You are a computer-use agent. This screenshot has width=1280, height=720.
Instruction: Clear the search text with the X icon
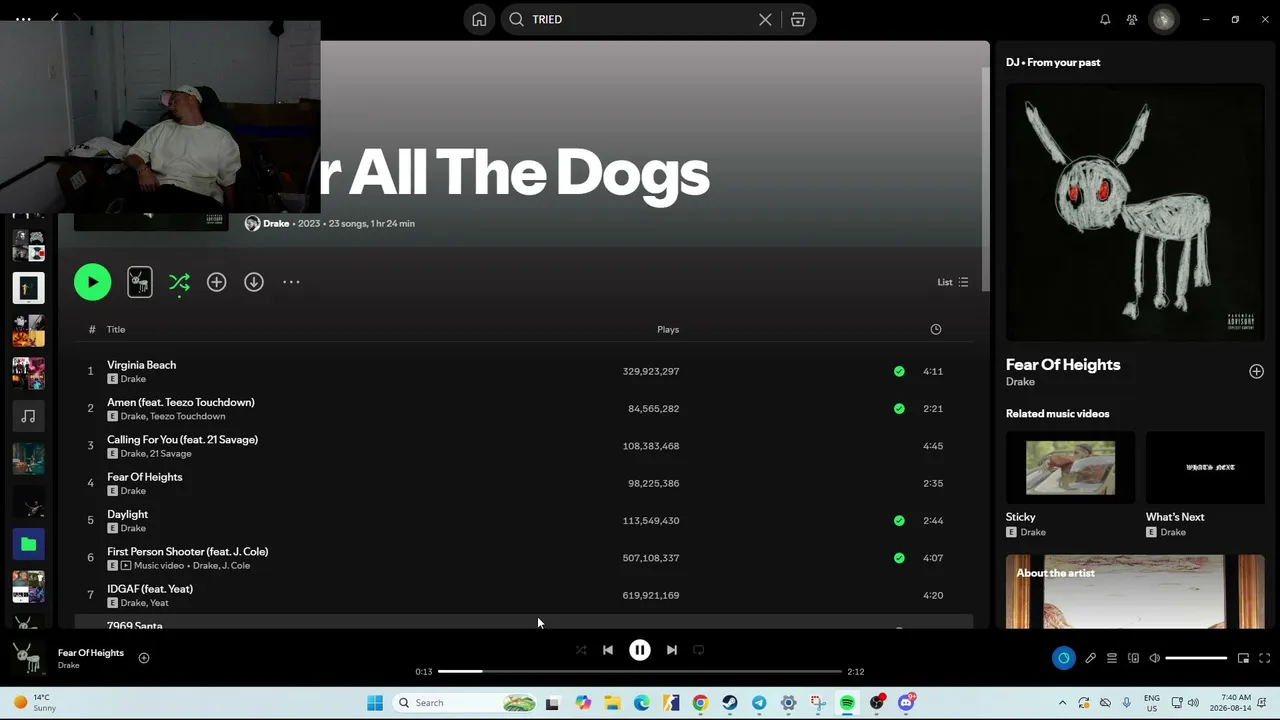[x=765, y=19]
